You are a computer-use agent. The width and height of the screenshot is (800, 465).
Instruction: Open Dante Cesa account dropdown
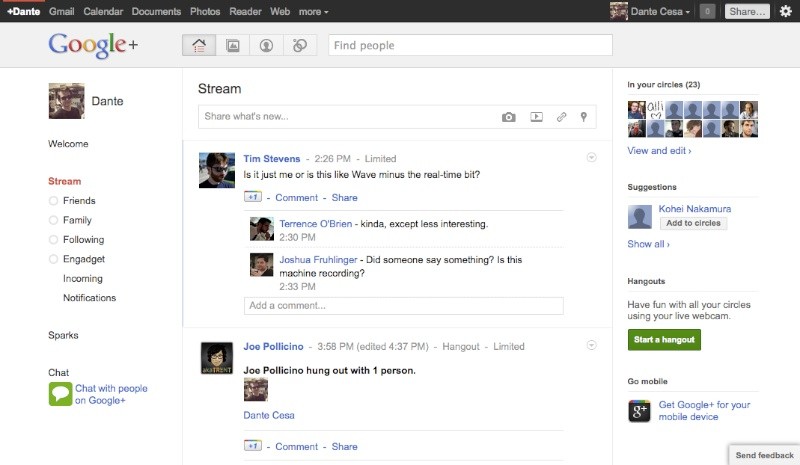pyautogui.click(x=660, y=11)
